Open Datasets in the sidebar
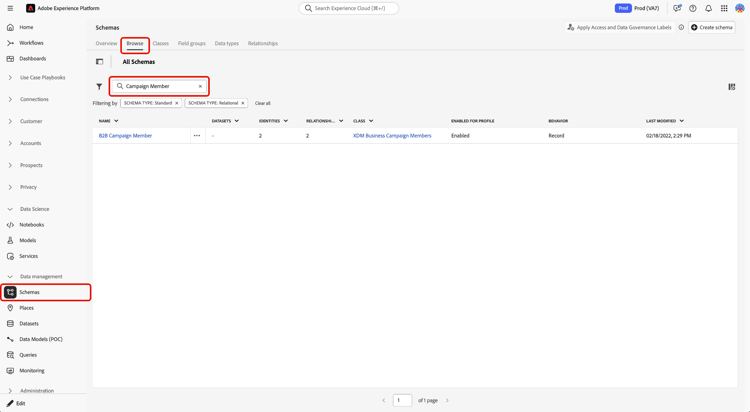The height and width of the screenshot is (412, 750). click(29, 324)
